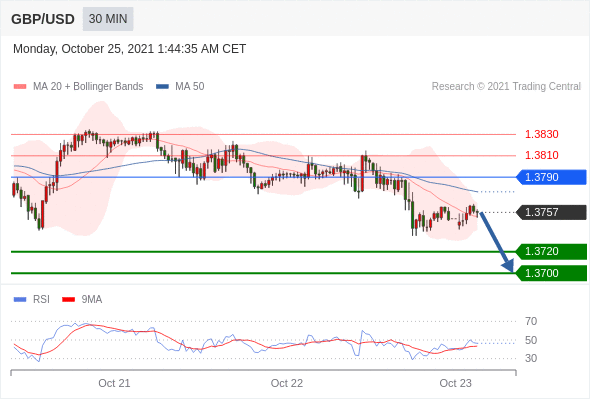Click the blue MA 50 legend swatch
The width and height of the screenshot is (590, 400).
pos(163,87)
